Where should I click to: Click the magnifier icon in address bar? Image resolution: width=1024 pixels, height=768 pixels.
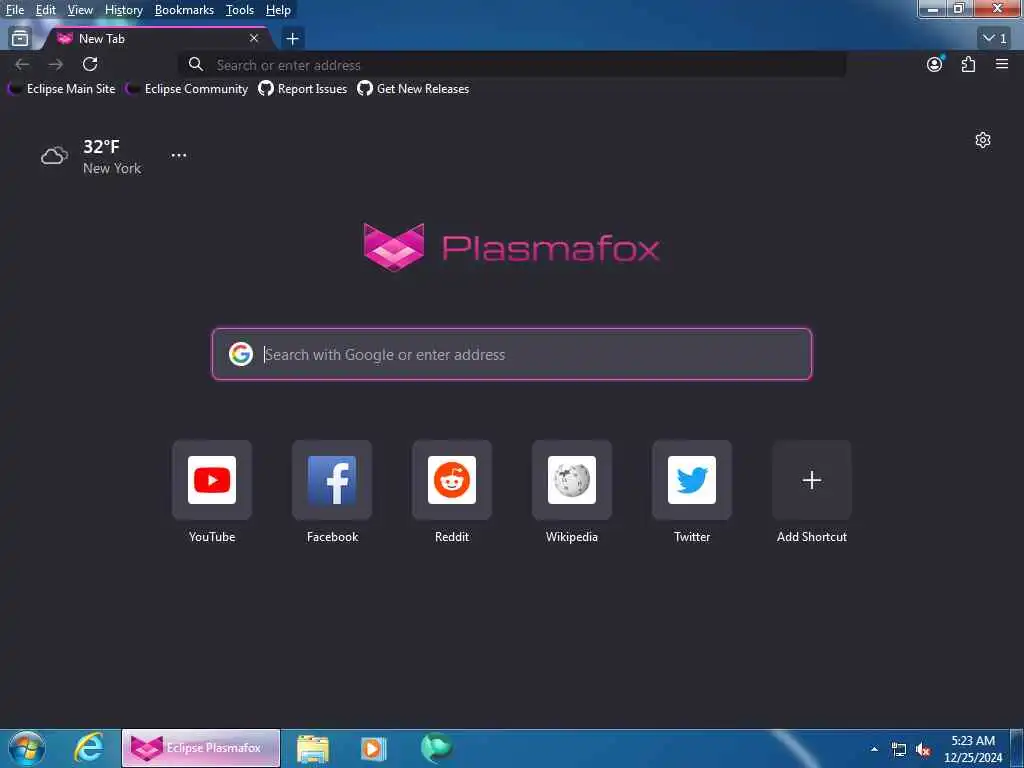click(195, 64)
